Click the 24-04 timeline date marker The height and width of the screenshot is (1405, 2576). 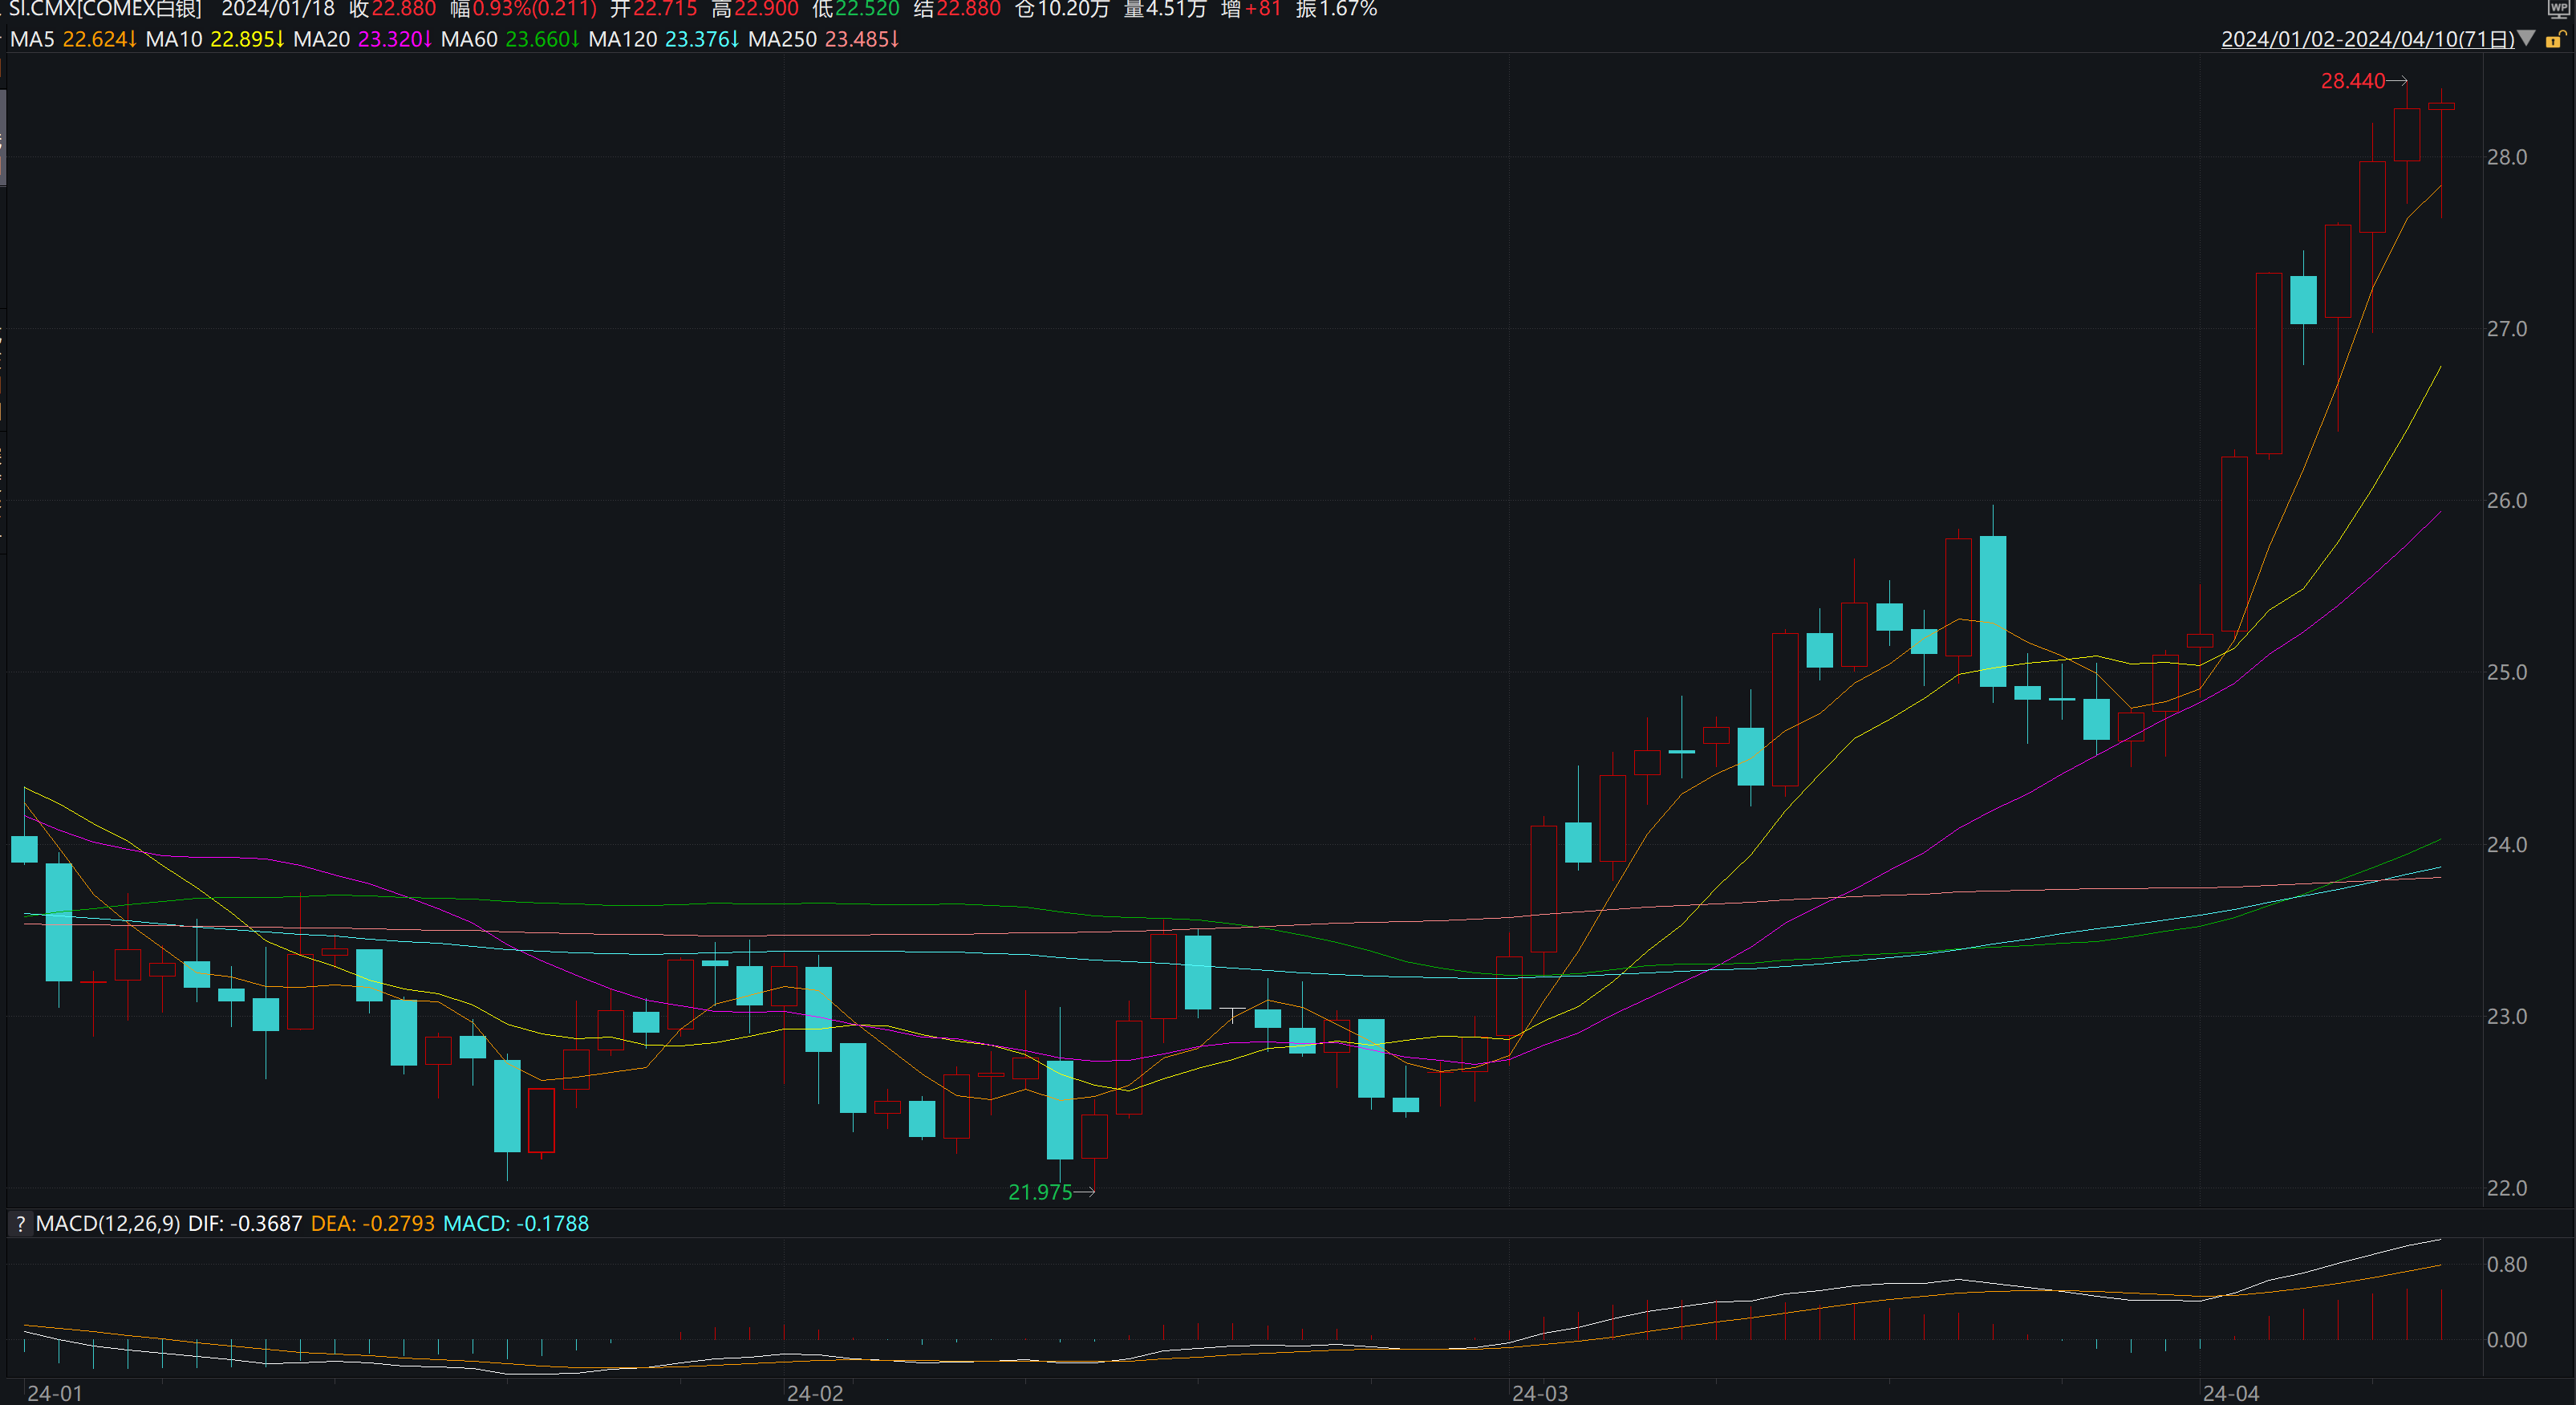[2231, 1394]
